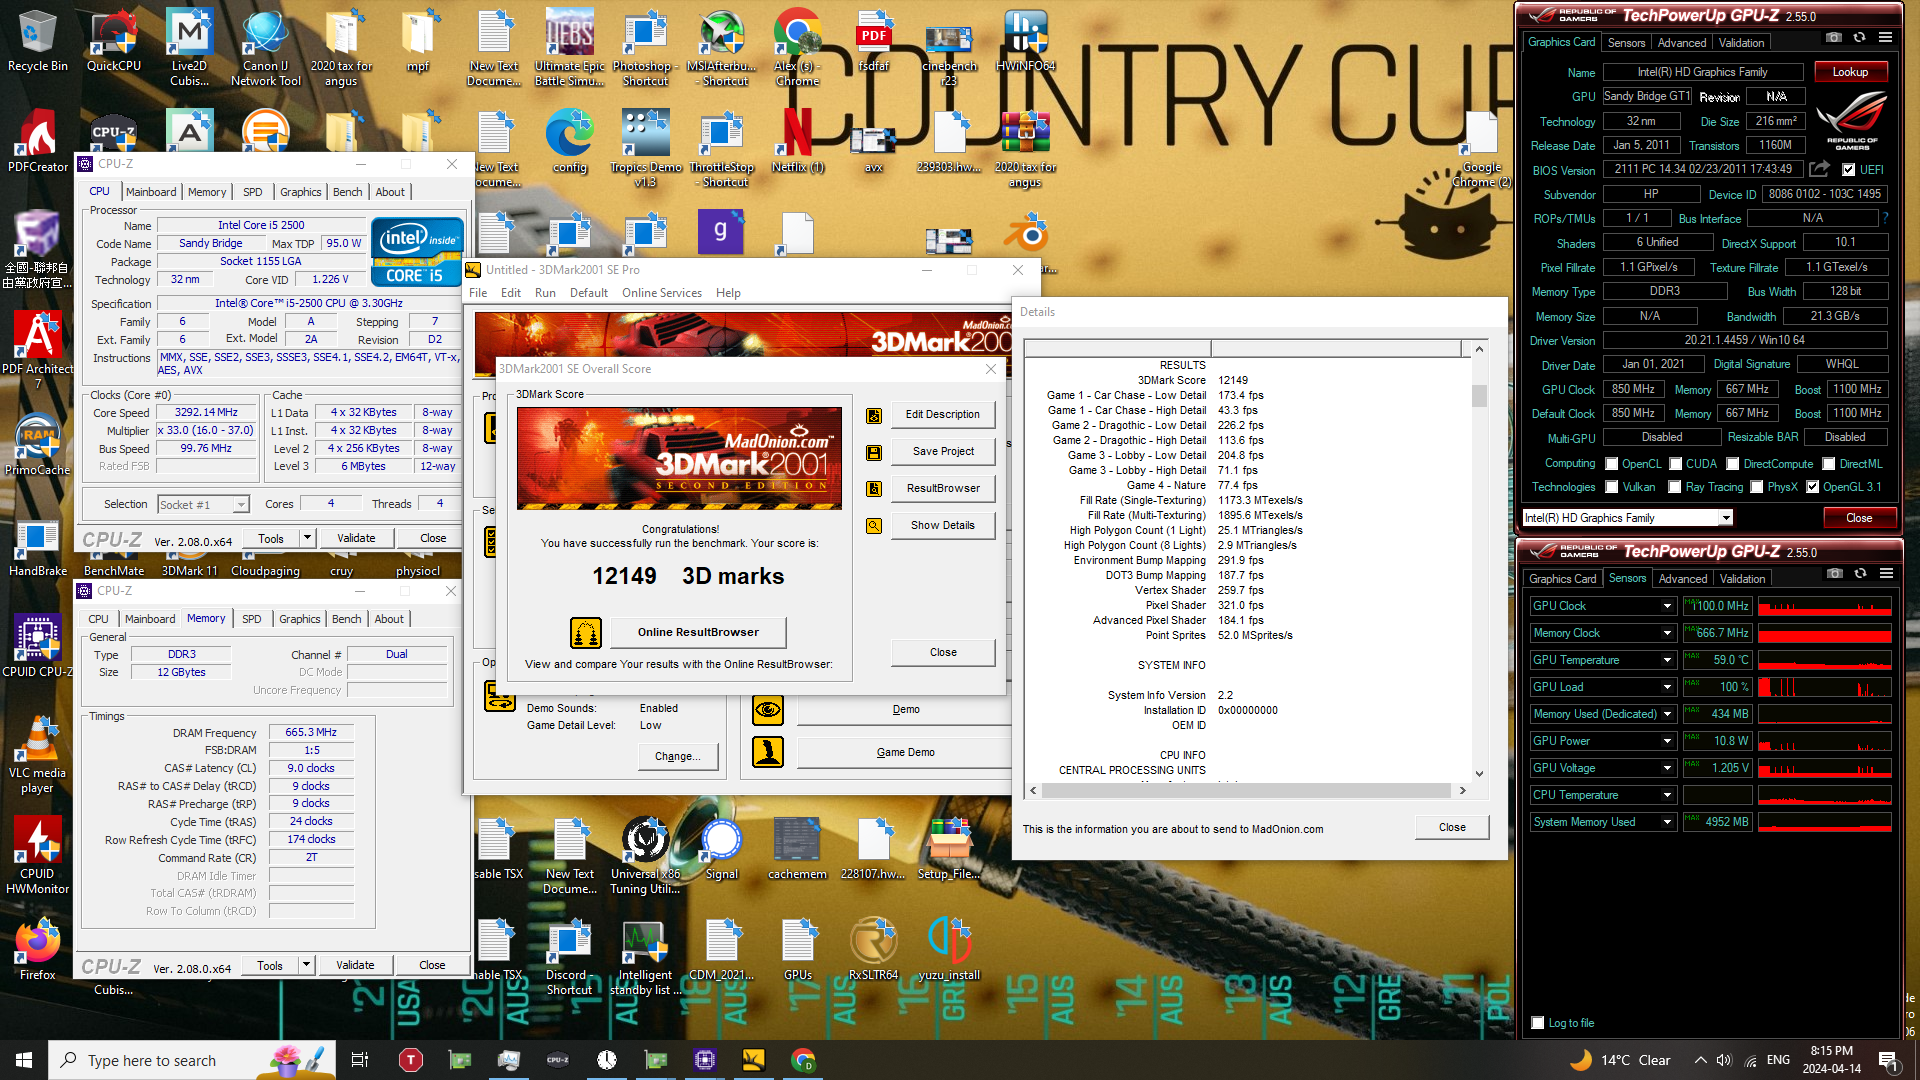Expand Memory Used (Dedicated) sensor dropdown
Image resolution: width=1920 pixels, height=1080 pixels.
1667,714
